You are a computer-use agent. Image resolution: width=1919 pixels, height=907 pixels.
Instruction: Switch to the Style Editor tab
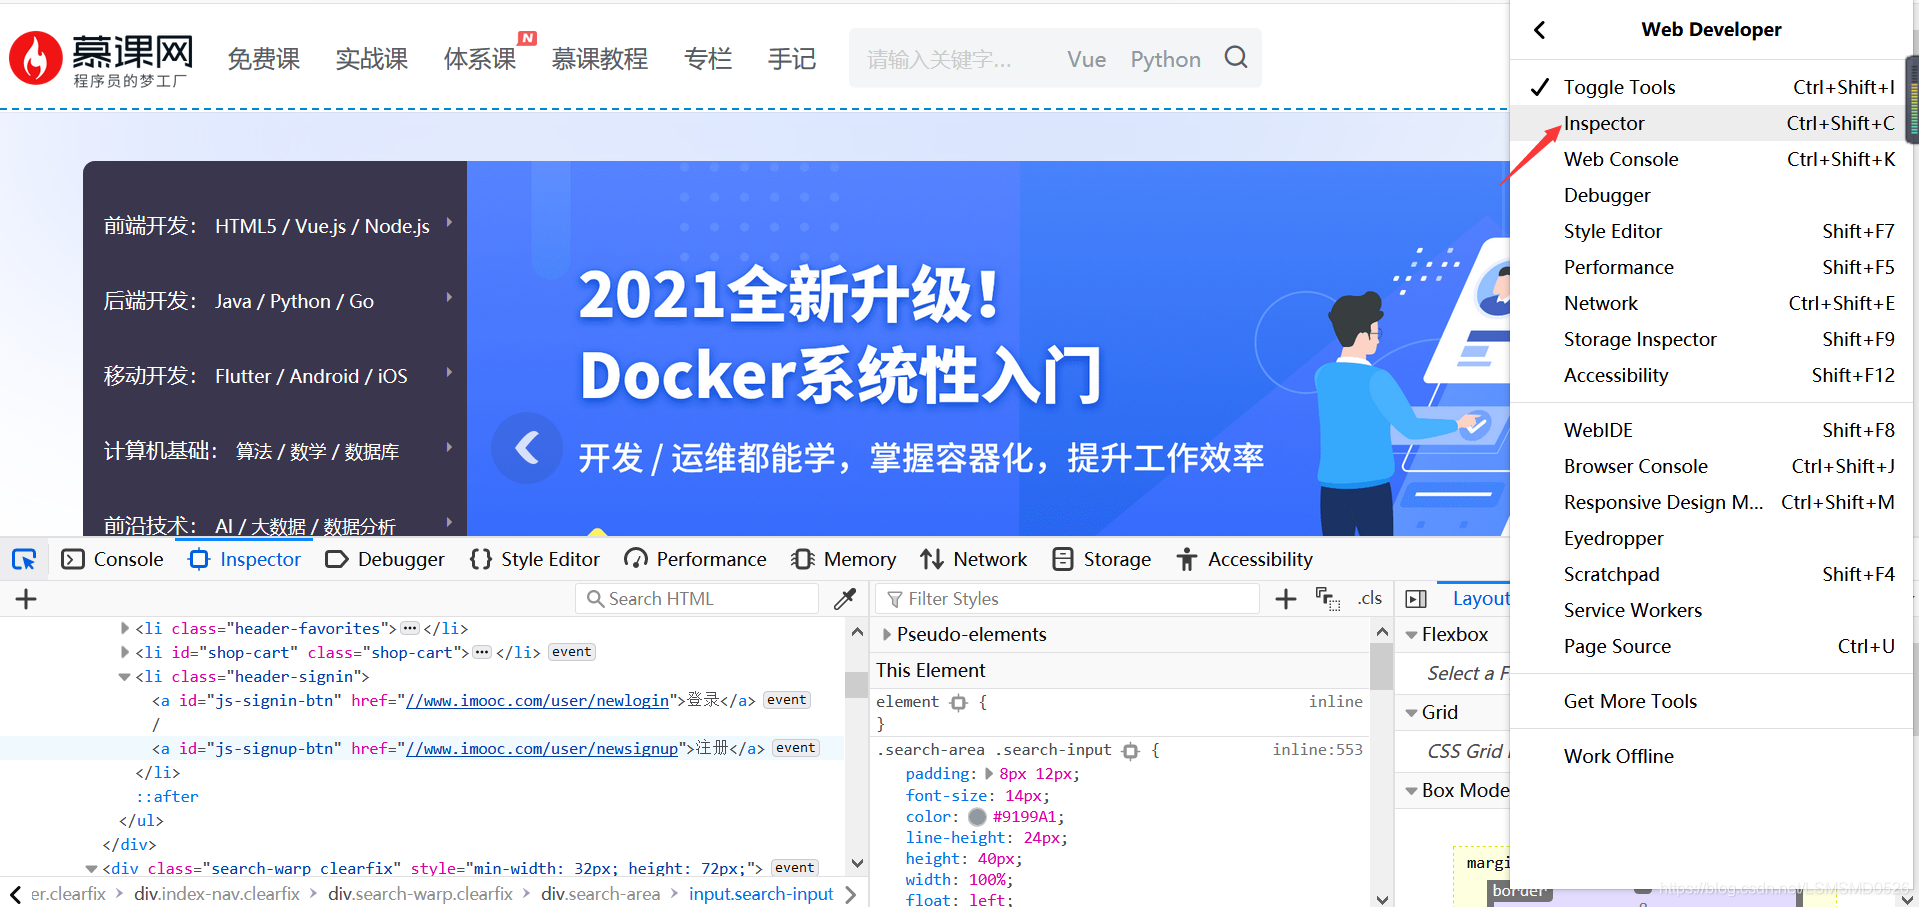pos(535,559)
